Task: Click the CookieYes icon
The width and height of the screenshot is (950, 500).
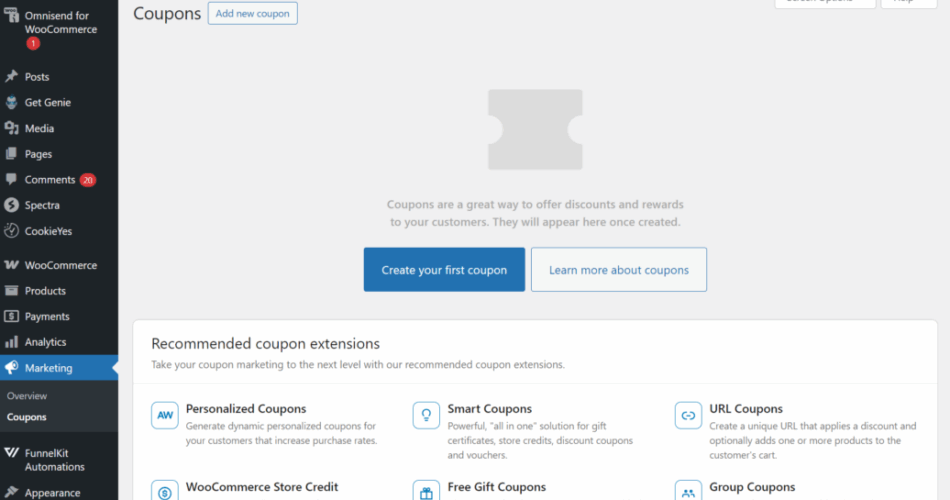Action: (x=11, y=231)
